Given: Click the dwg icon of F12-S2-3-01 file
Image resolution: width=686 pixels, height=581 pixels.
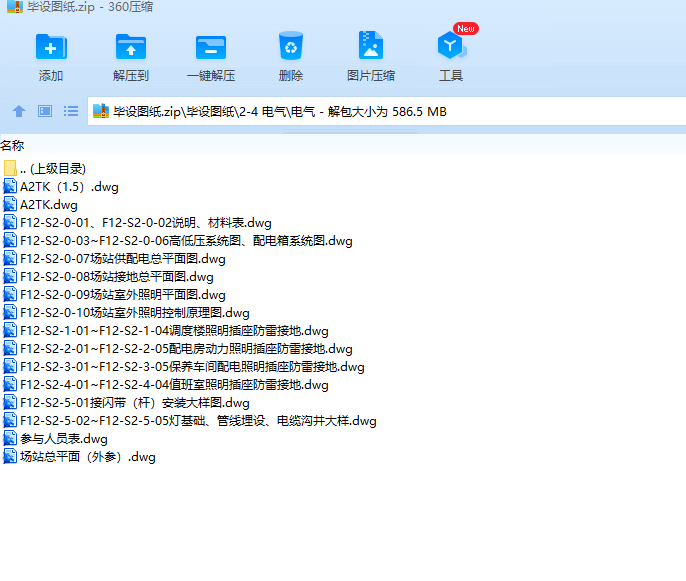Looking at the screenshot, I should click(x=10, y=367).
